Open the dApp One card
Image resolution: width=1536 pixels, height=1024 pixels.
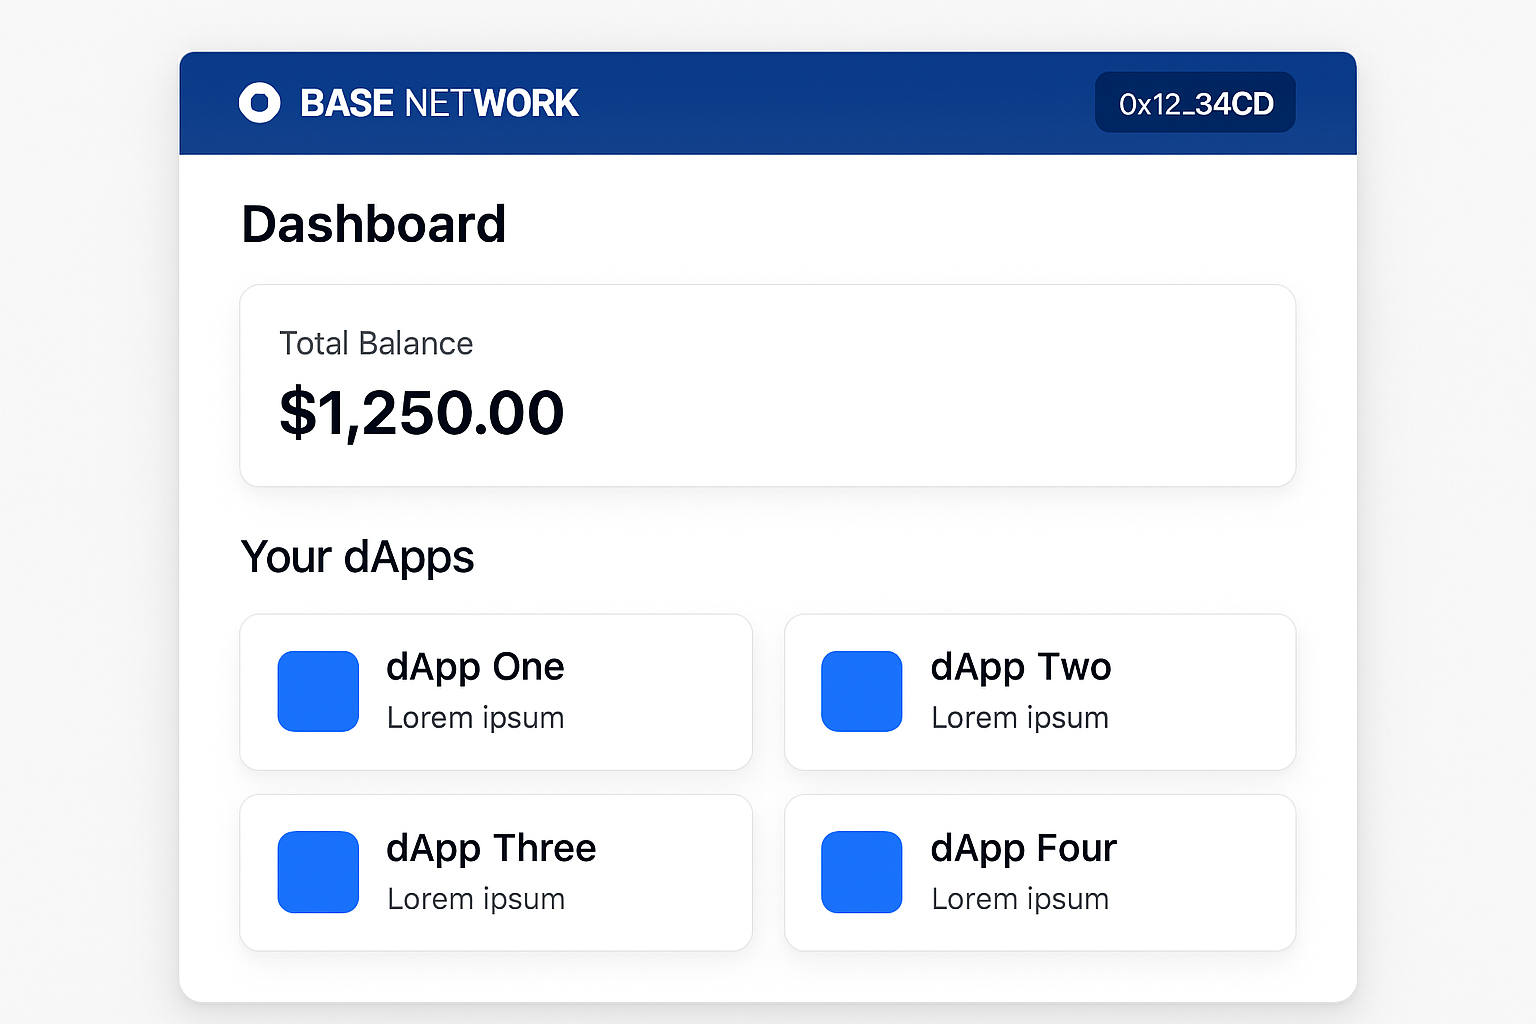495,691
